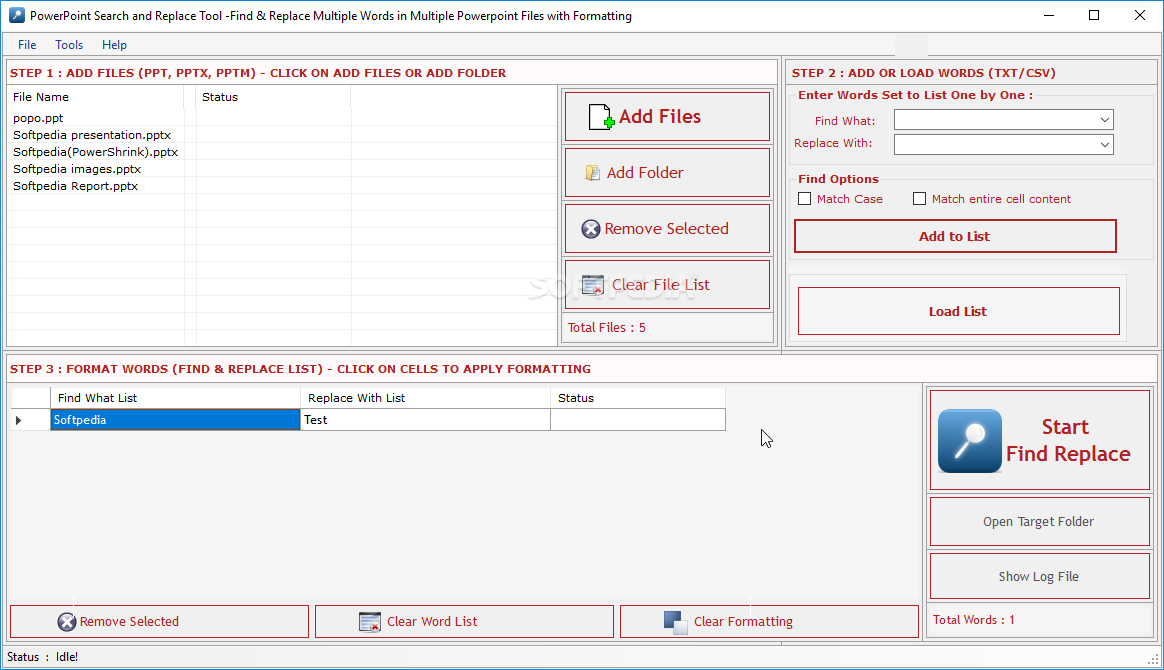The width and height of the screenshot is (1164, 670).
Task: Click the Remove Selected files X icon
Action: pos(591,229)
